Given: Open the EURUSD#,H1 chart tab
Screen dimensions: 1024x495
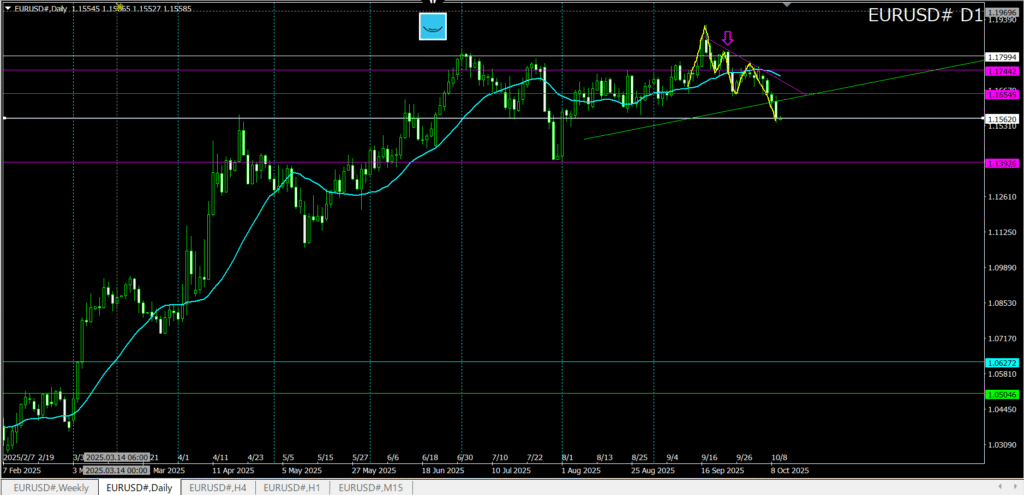Looking at the screenshot, I should [x=292, y=487].
